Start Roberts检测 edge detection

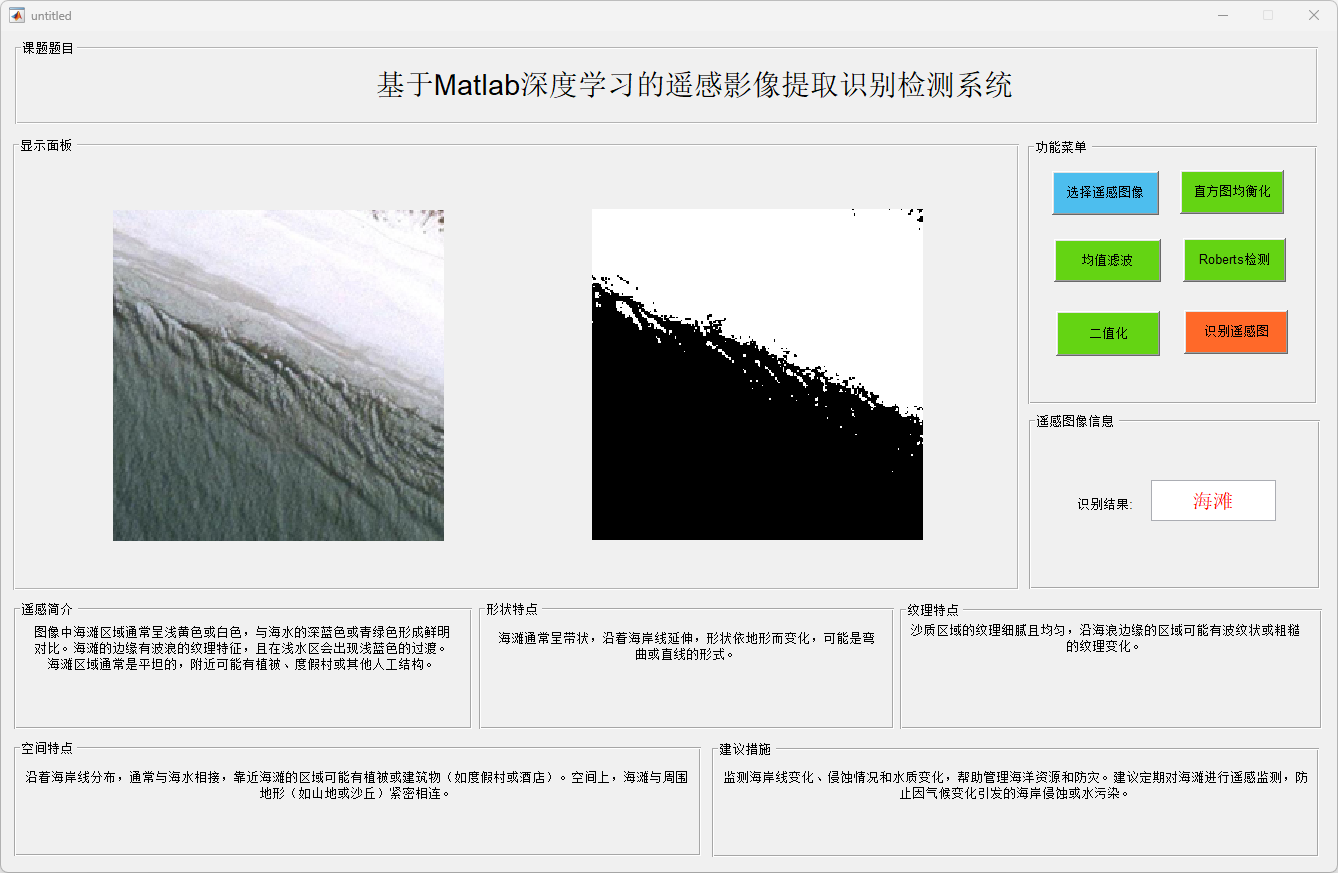click(1234, 260)
